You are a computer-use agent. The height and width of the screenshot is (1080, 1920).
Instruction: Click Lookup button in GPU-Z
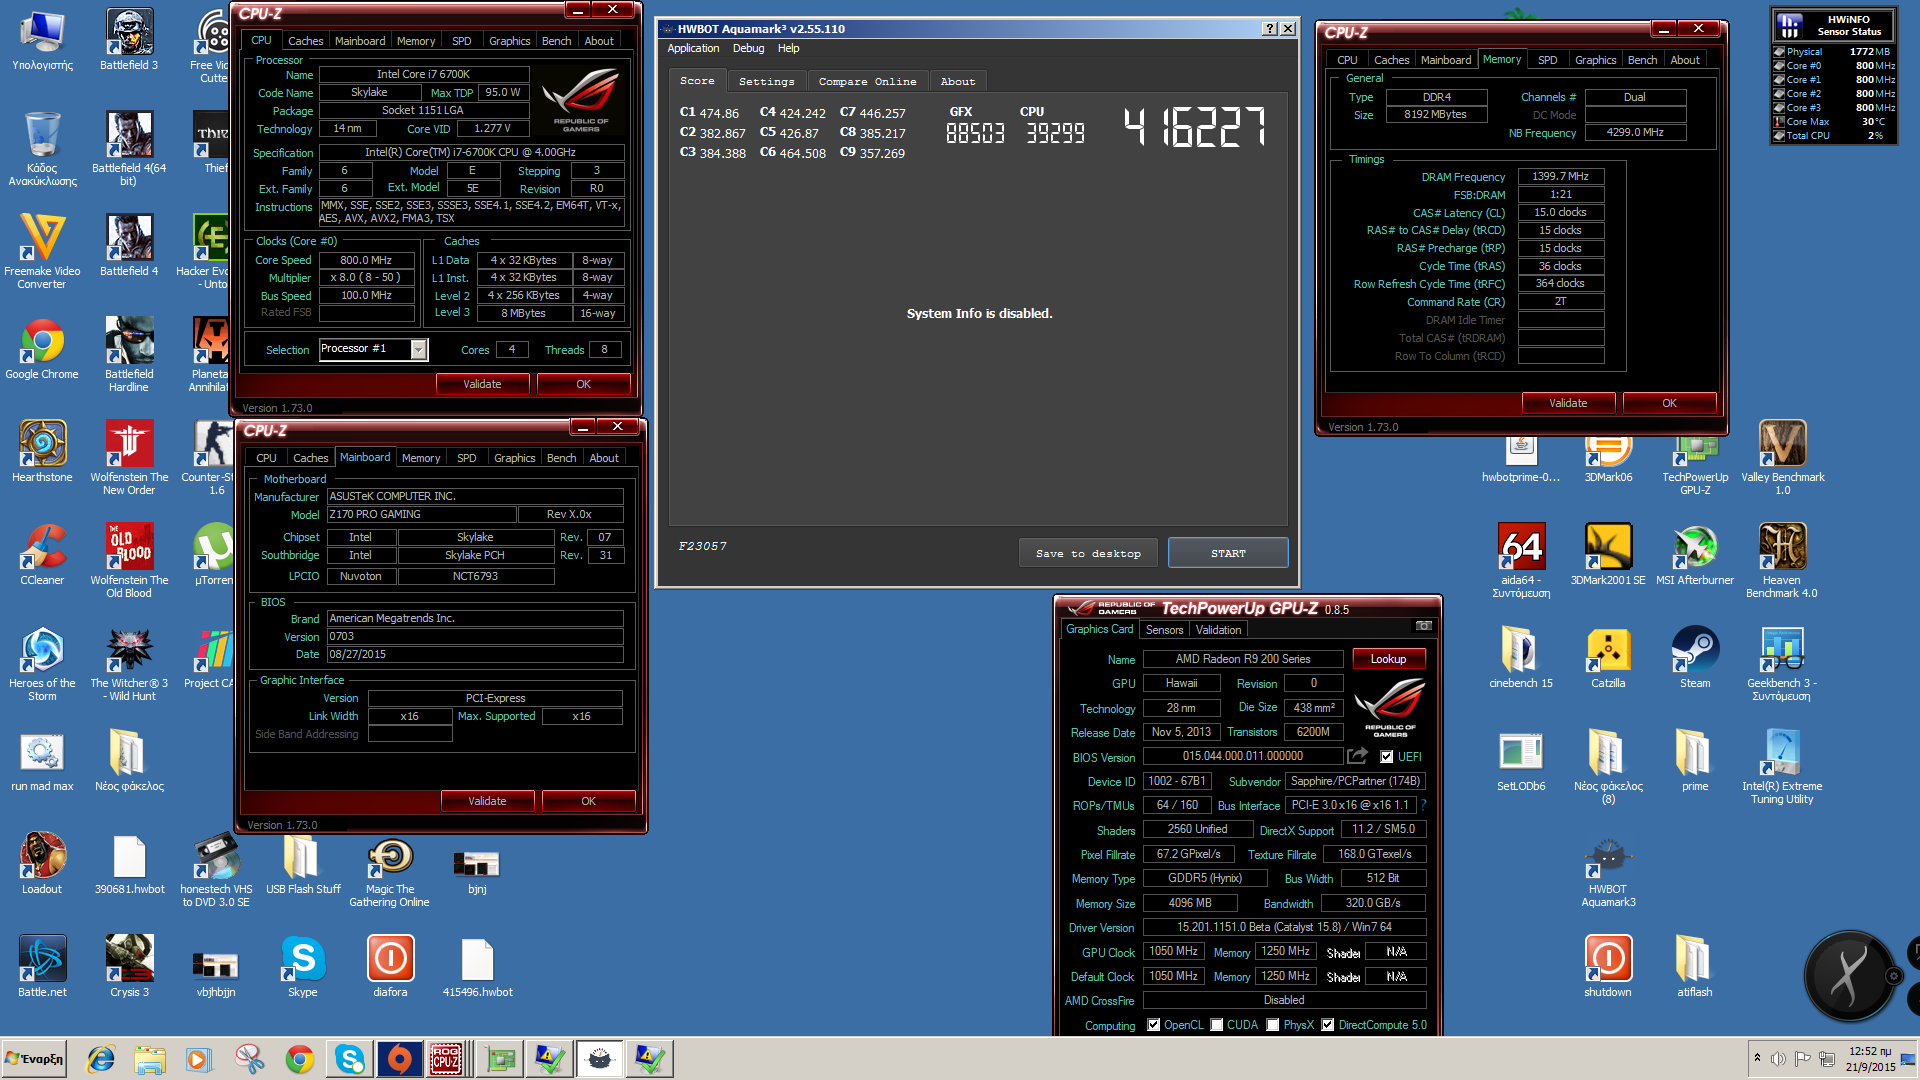click(x=1388, y=659)
